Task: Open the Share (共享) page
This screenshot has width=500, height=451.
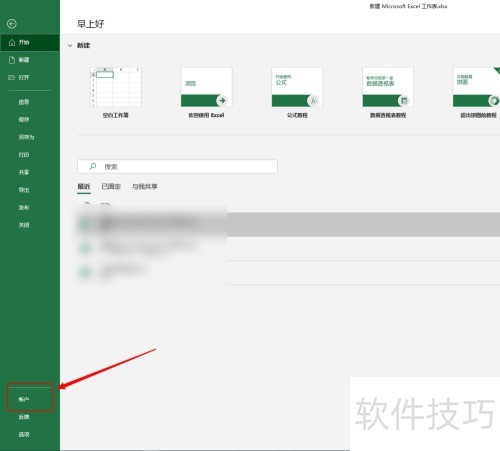Action: point(24,172)
